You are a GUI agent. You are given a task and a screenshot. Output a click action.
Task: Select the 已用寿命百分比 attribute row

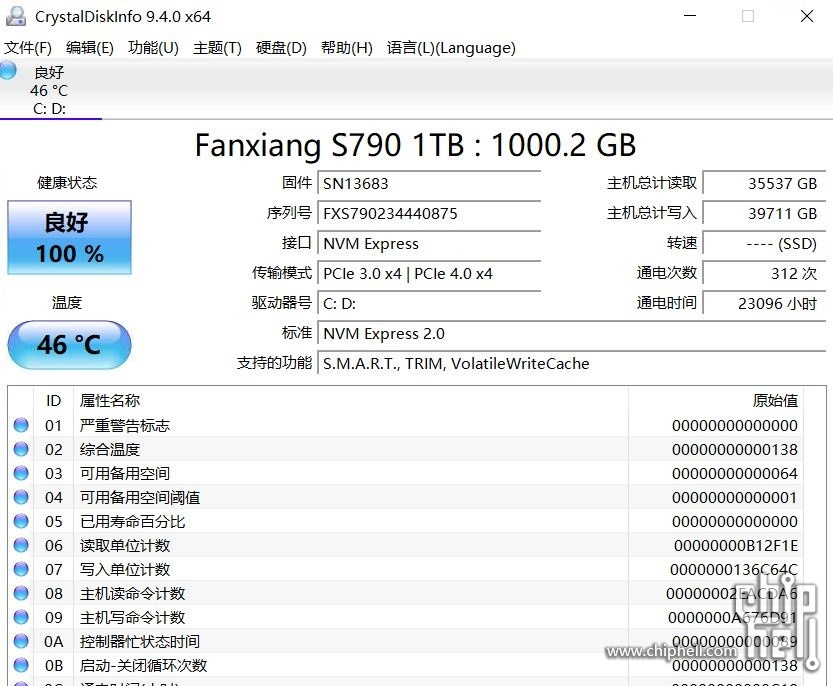click(406, 521)
